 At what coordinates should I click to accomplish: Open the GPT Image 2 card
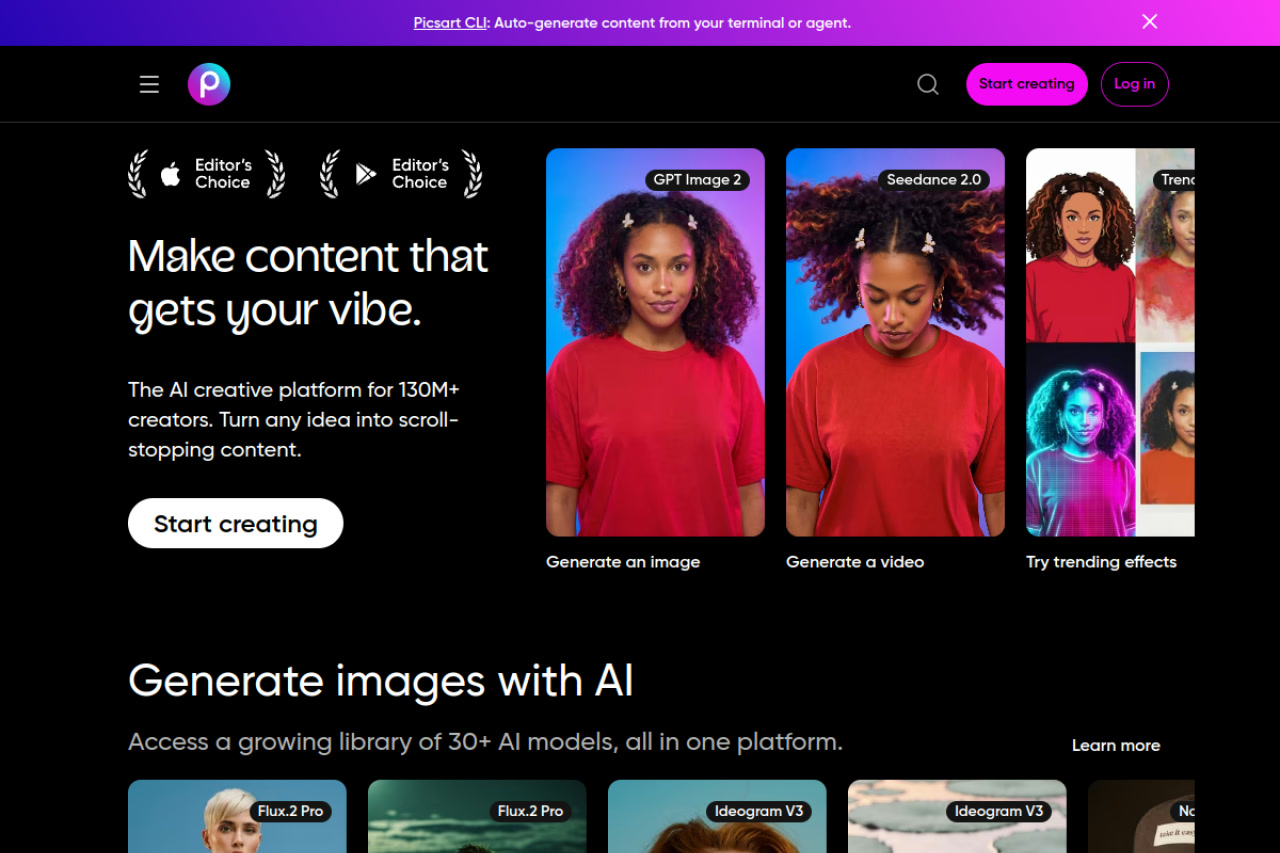tap(655, 342)
